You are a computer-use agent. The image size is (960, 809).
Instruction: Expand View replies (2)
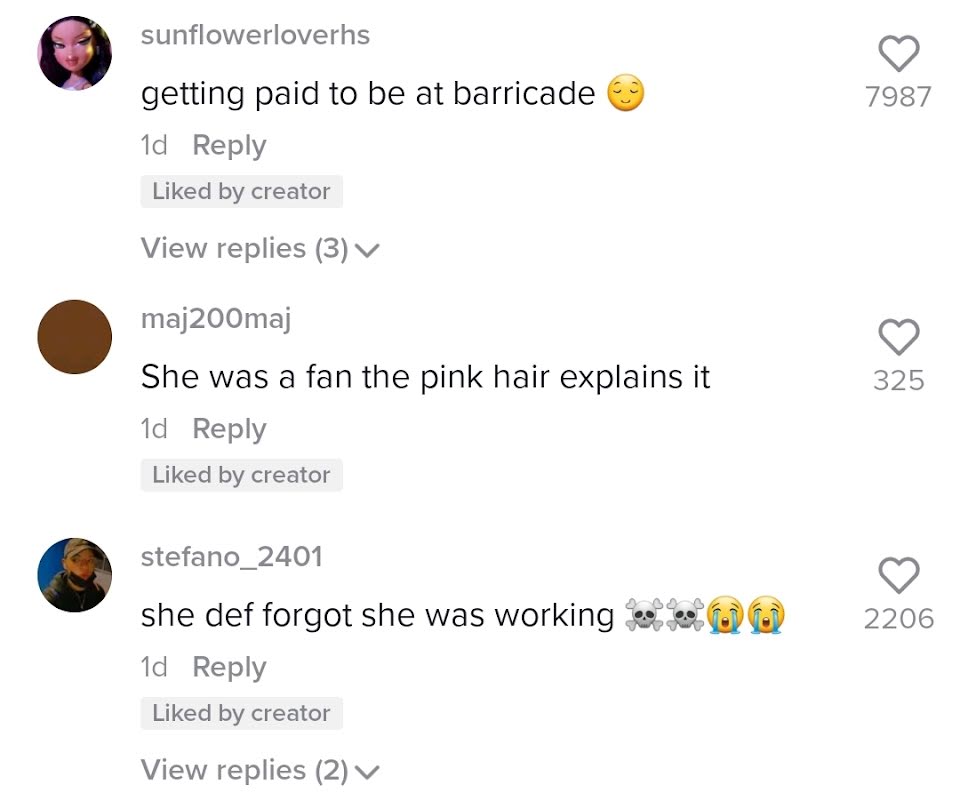[x=260, y=770]
